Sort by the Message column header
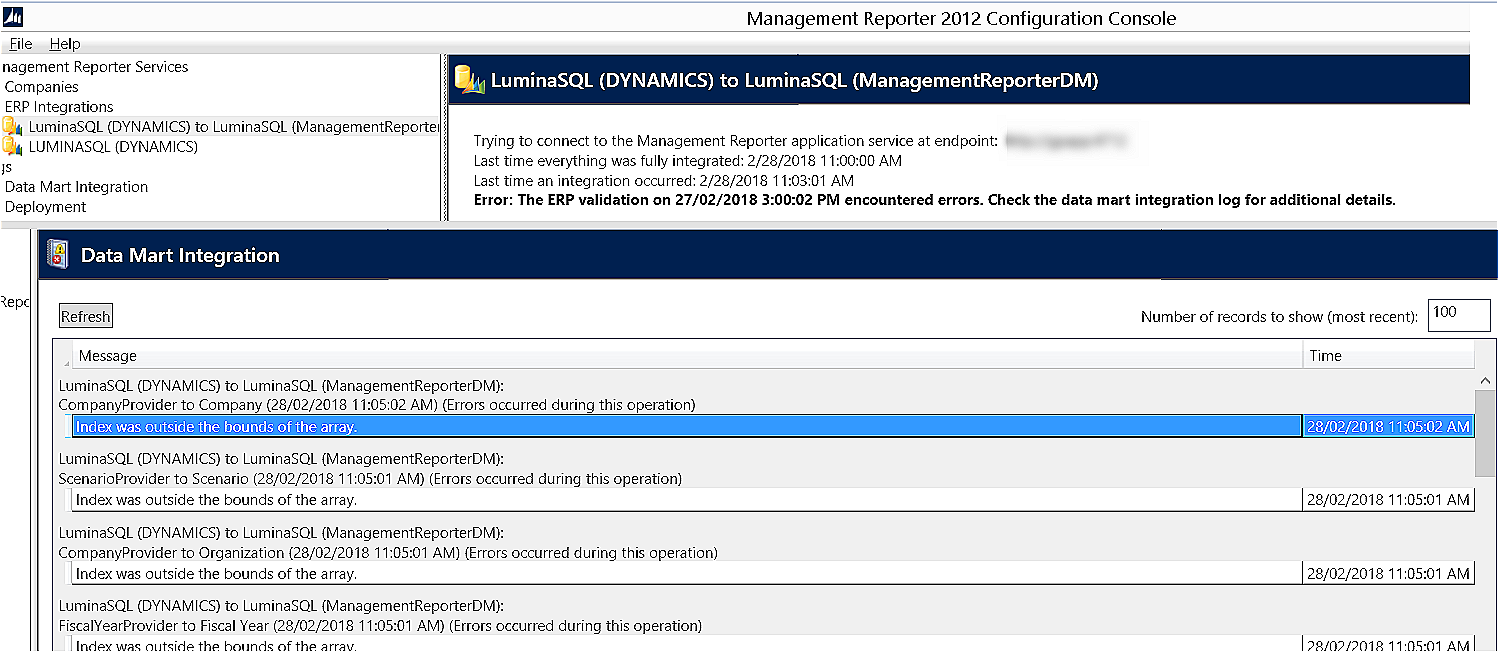The height and width of the screenshot is (661, 1498). point(688,356)
